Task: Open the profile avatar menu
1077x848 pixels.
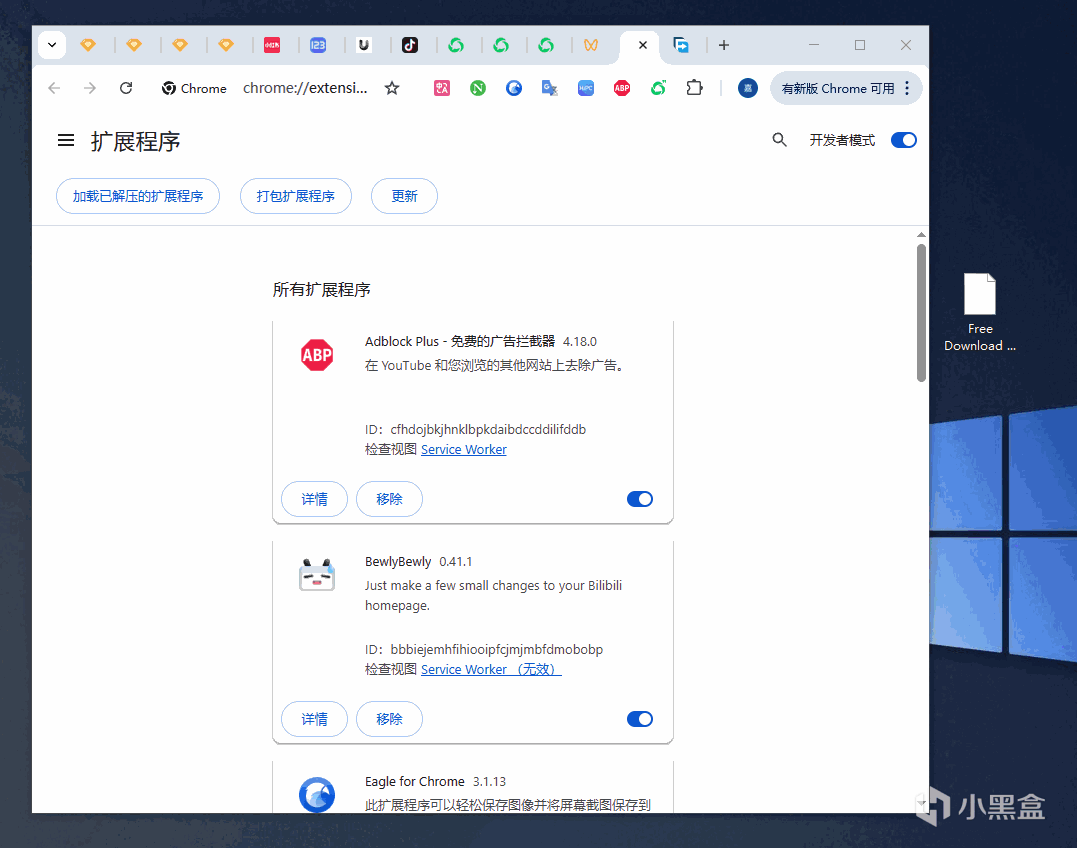Action: click(747, 88)
